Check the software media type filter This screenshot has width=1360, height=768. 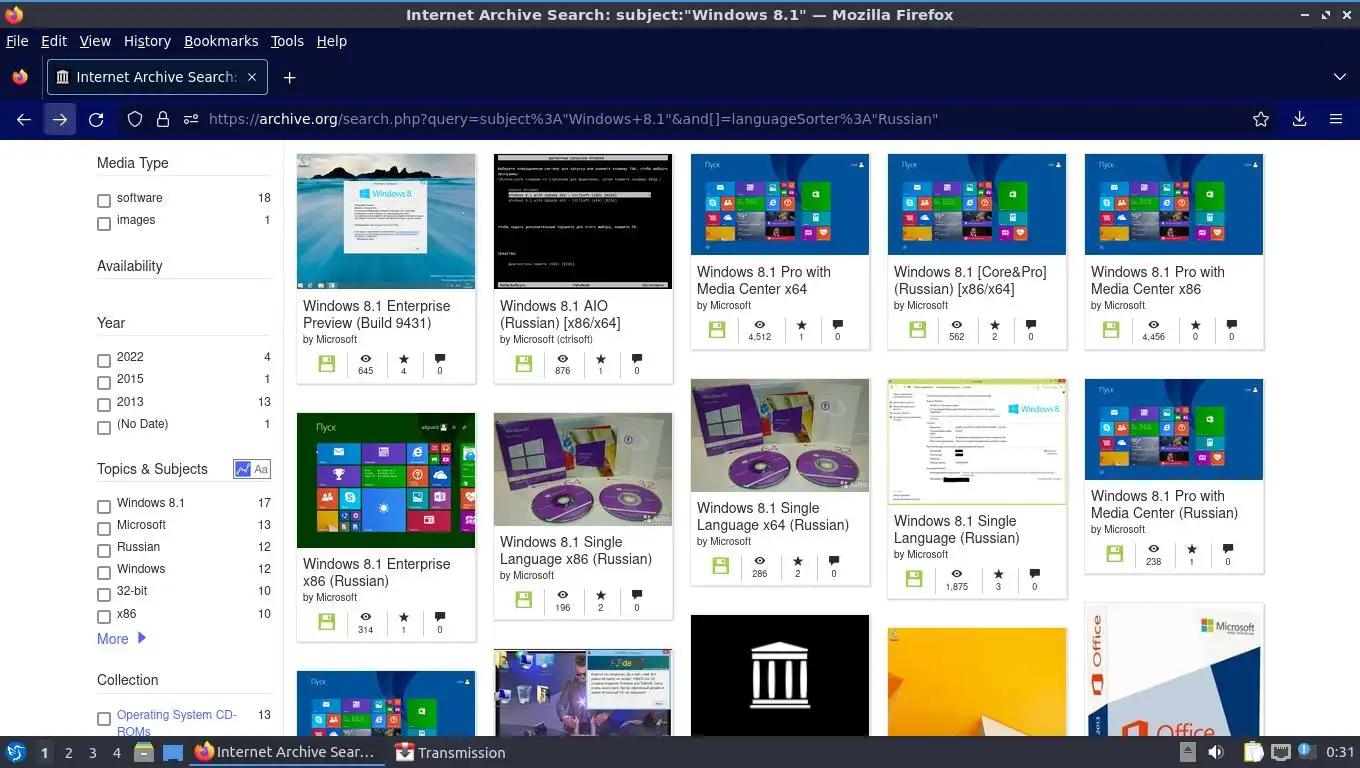click(103, 200)
